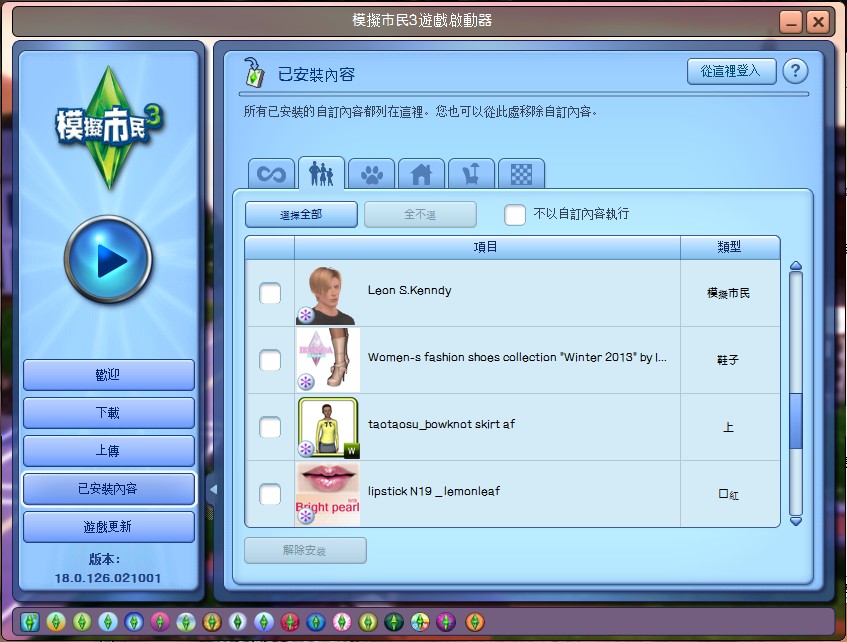Tick the Women-s fashion shoes collection checkbox
The height and width of the screenshot is (642, 847).
click(270, 360)
